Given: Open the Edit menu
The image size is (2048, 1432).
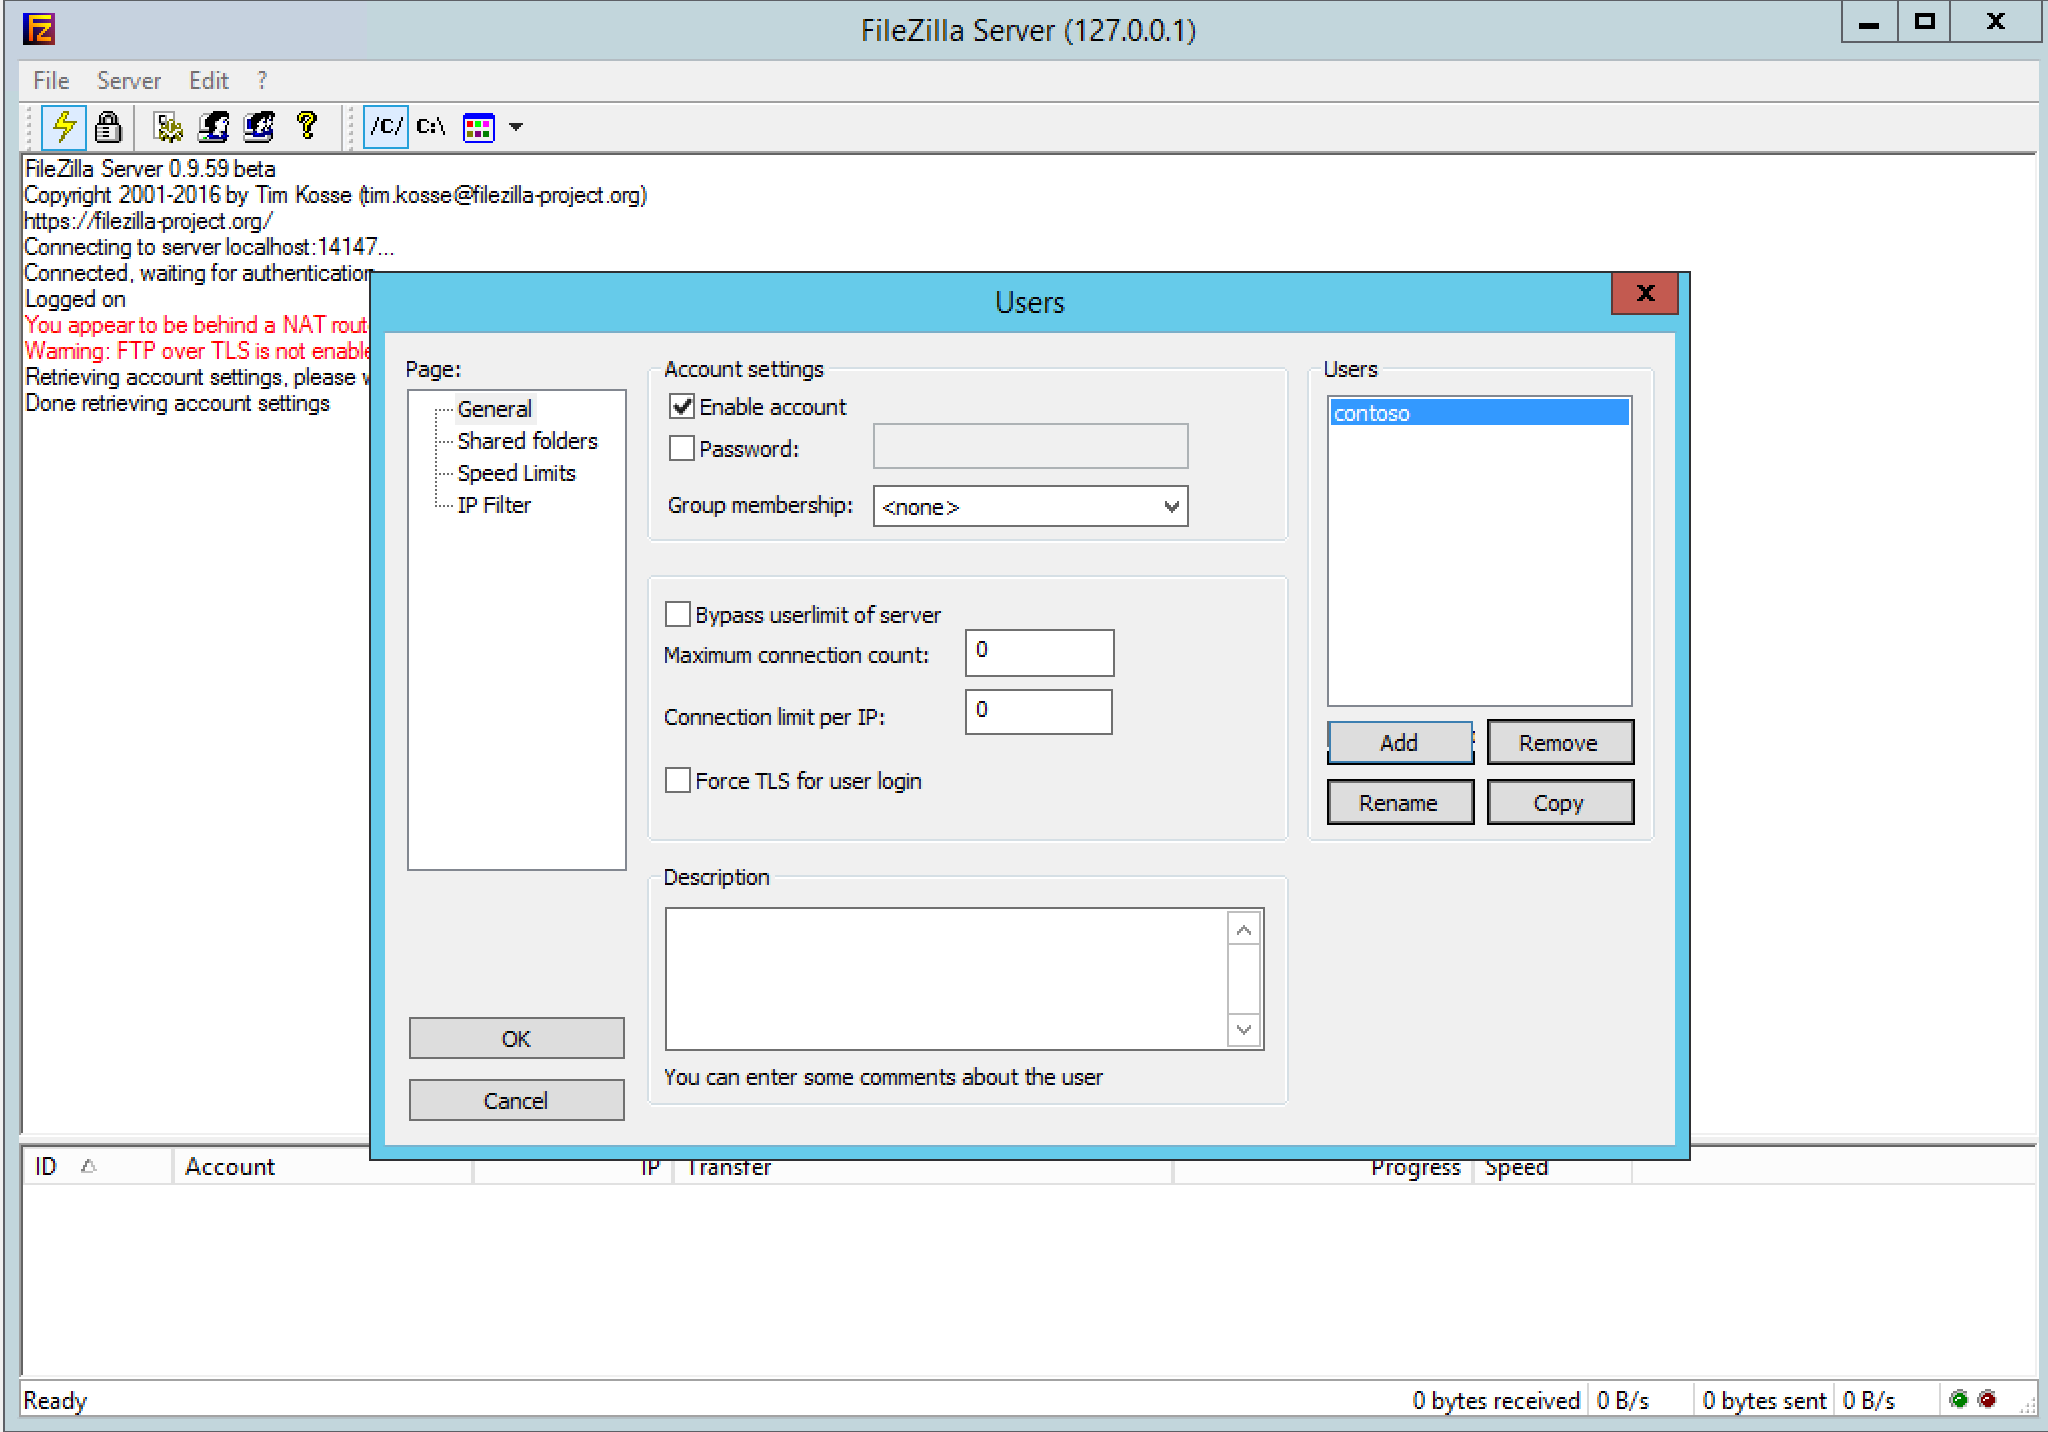Looking at the screenshot, I should (208, 81).
